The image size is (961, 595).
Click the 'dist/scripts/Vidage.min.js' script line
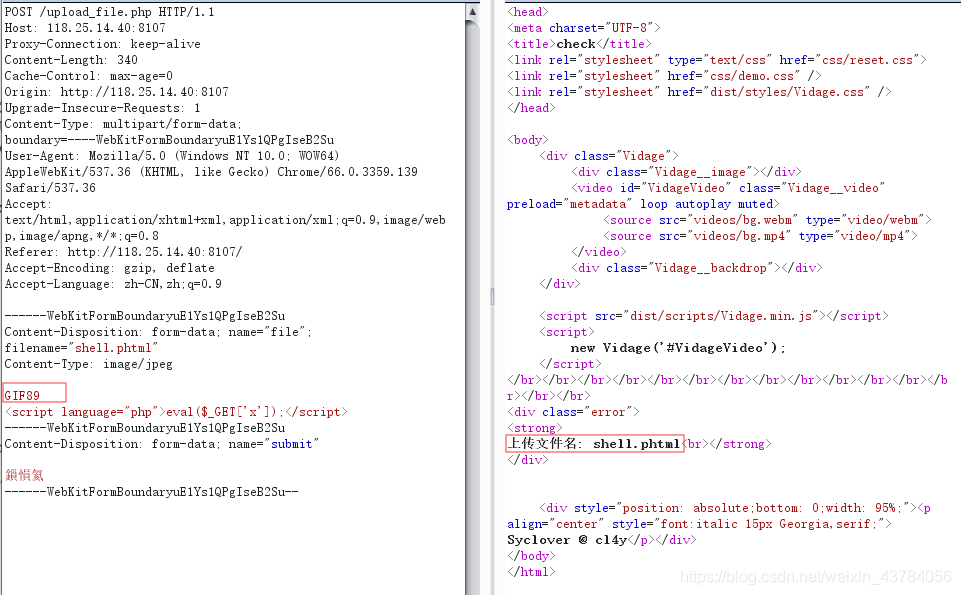point(714,316)
